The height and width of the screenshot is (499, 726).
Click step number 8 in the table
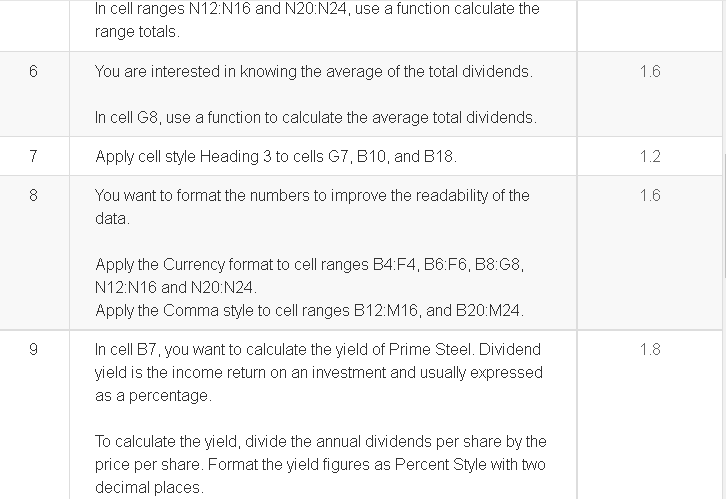pyautogui.click(x=33, y=195)
